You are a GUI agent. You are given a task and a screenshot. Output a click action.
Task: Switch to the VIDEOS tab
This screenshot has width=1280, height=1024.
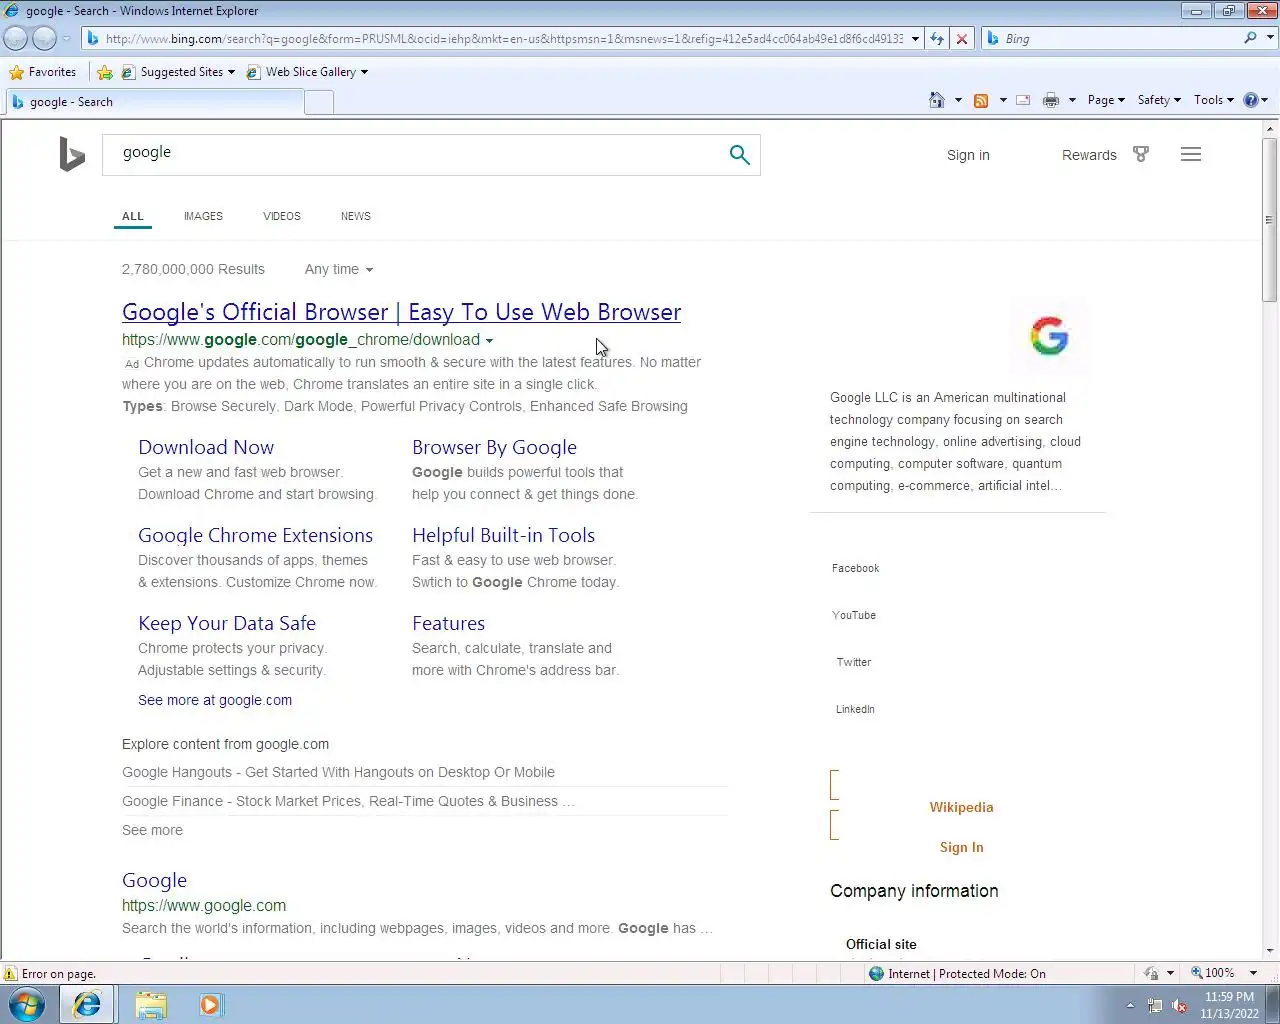point(282,216)
